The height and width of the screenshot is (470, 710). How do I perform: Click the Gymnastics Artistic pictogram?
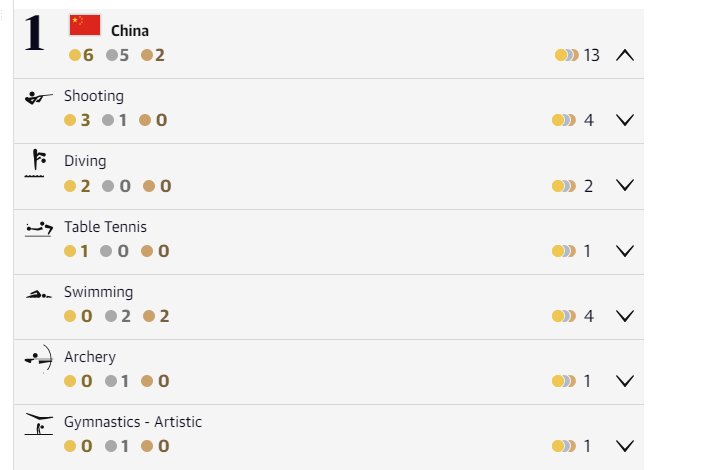[x=39, y=424]
